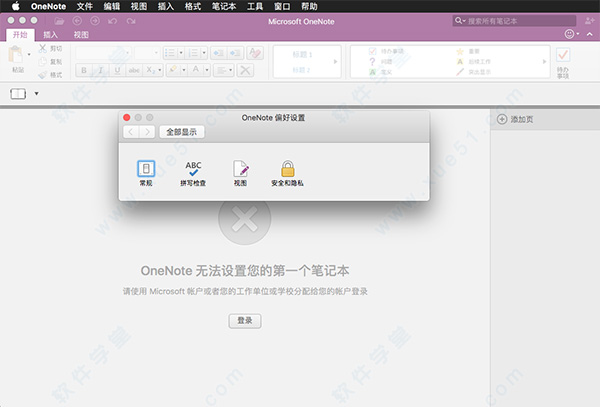Open the subscript options dropdown arrow
The image size is (600, 407).
[160, 70]
